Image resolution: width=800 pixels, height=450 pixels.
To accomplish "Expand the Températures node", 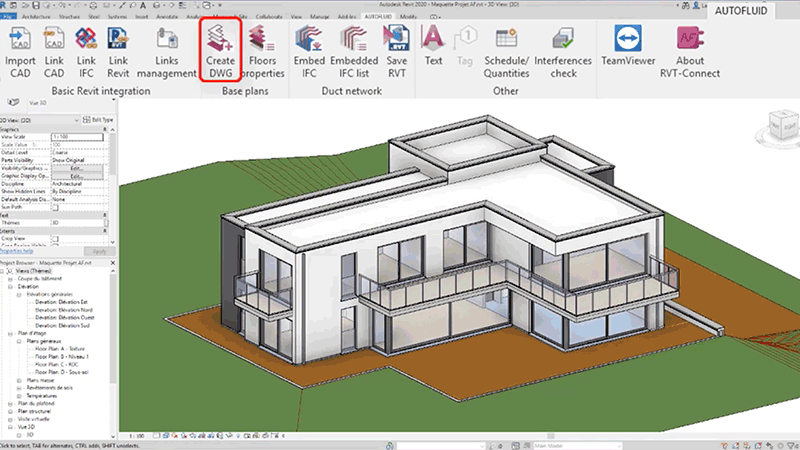I will (x=19, y=396).
